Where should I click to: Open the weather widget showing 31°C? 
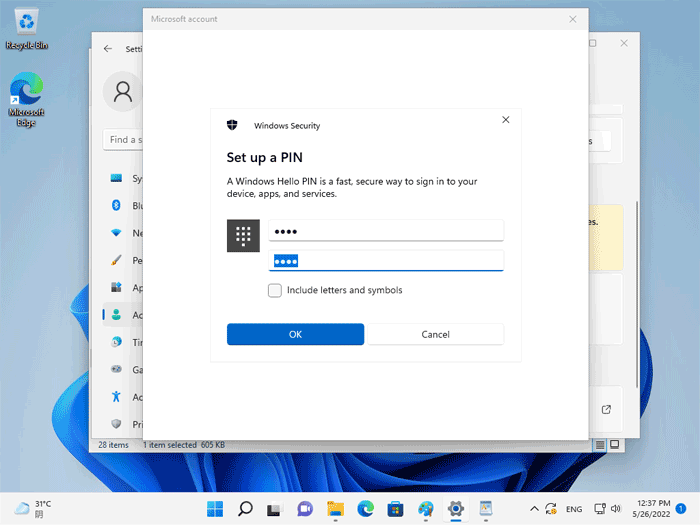33,509
